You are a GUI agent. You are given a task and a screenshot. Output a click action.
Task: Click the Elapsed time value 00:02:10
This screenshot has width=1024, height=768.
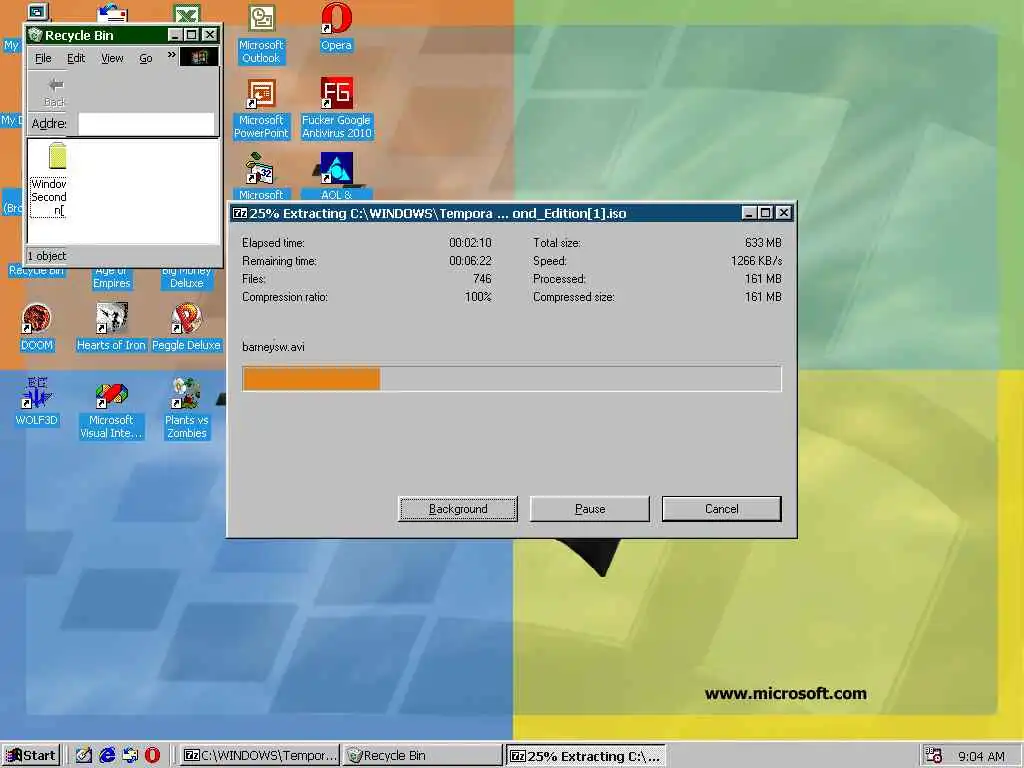[x=470, y=243]
